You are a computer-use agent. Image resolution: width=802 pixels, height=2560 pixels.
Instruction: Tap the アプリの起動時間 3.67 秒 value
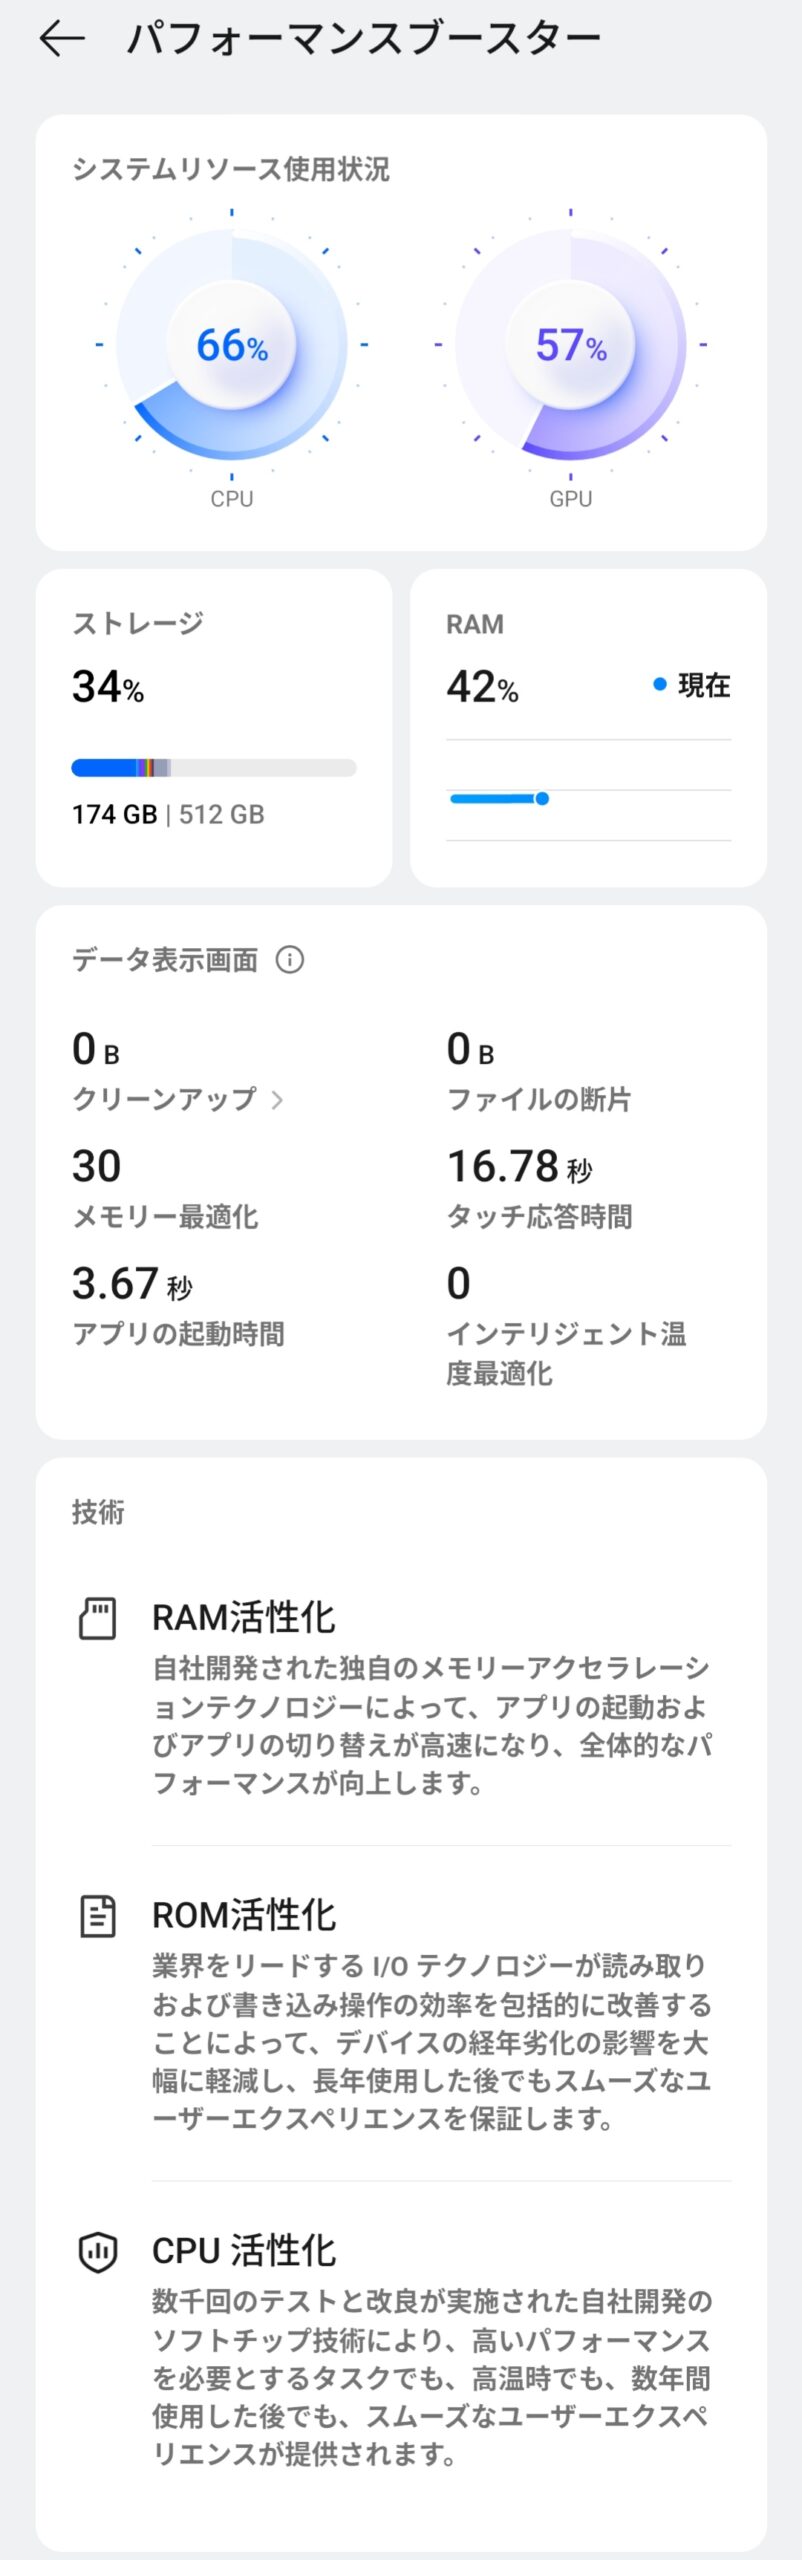tap(131, 1284)
